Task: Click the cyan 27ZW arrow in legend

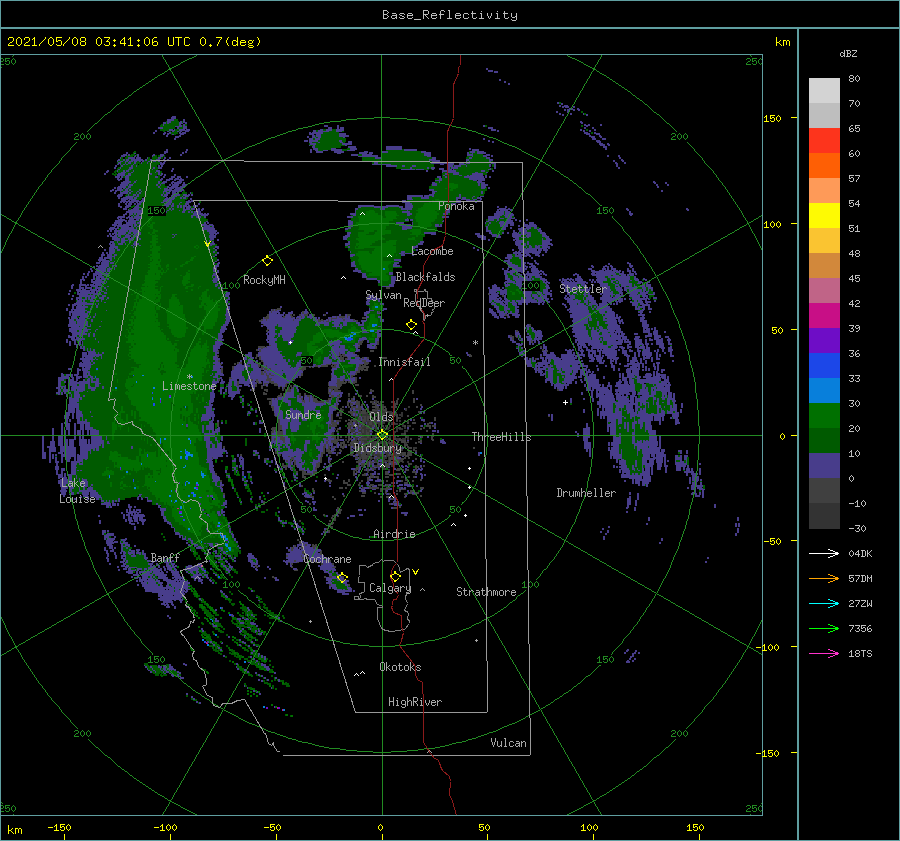Action: 824,603
